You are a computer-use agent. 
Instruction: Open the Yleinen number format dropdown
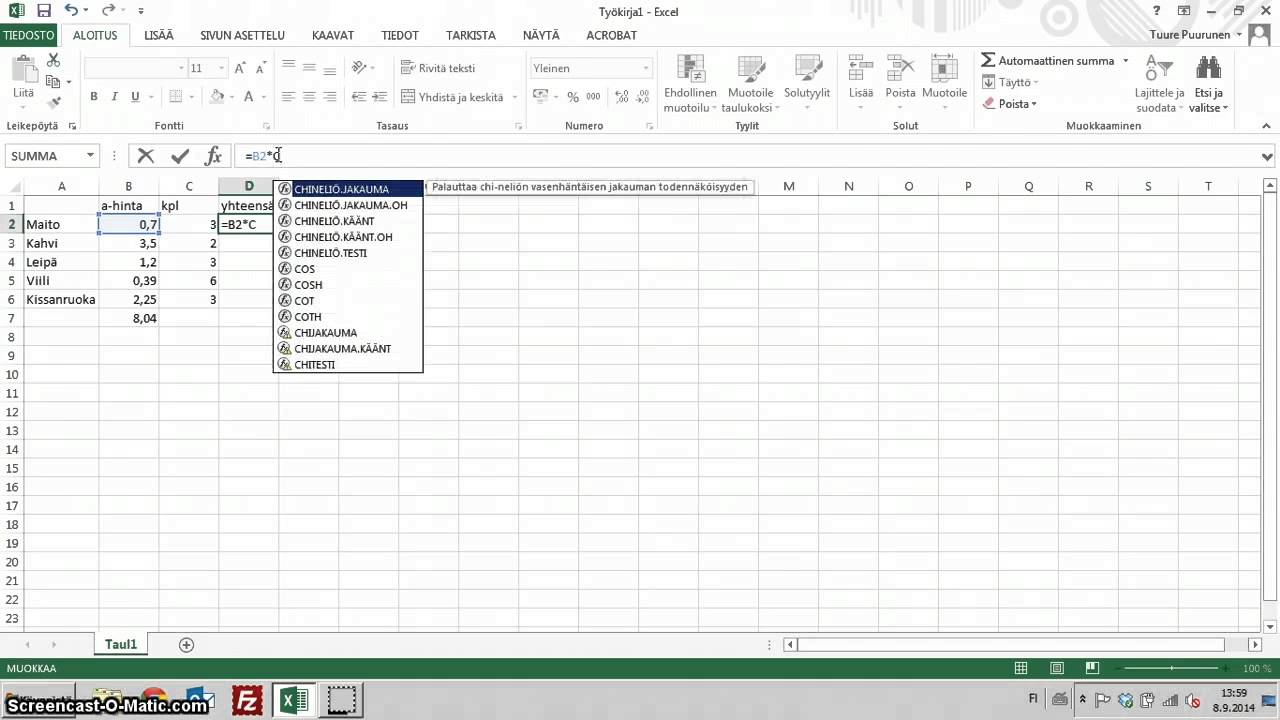click(645, 68)
